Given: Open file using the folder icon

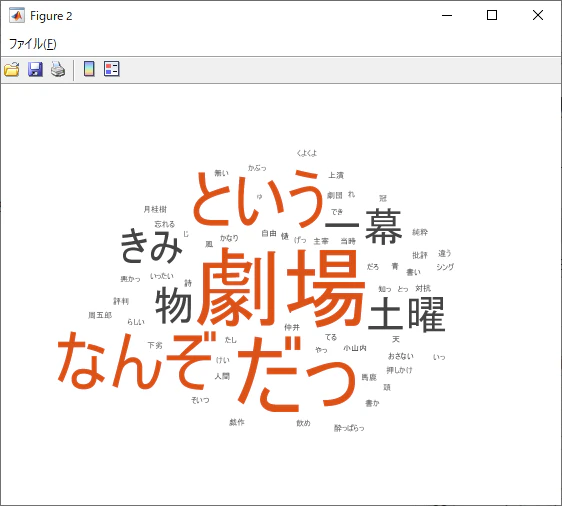Looking at the screenshot, I should (x=12, y=69).
